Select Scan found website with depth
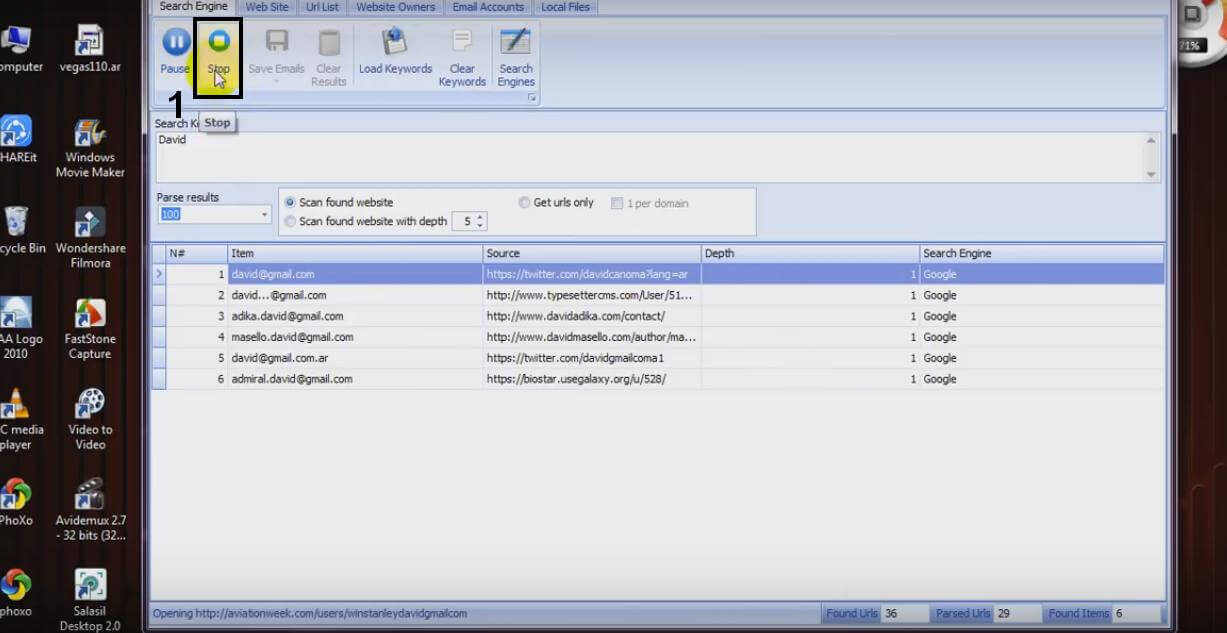Viewport: 1227px width, 633px height. 366,221
